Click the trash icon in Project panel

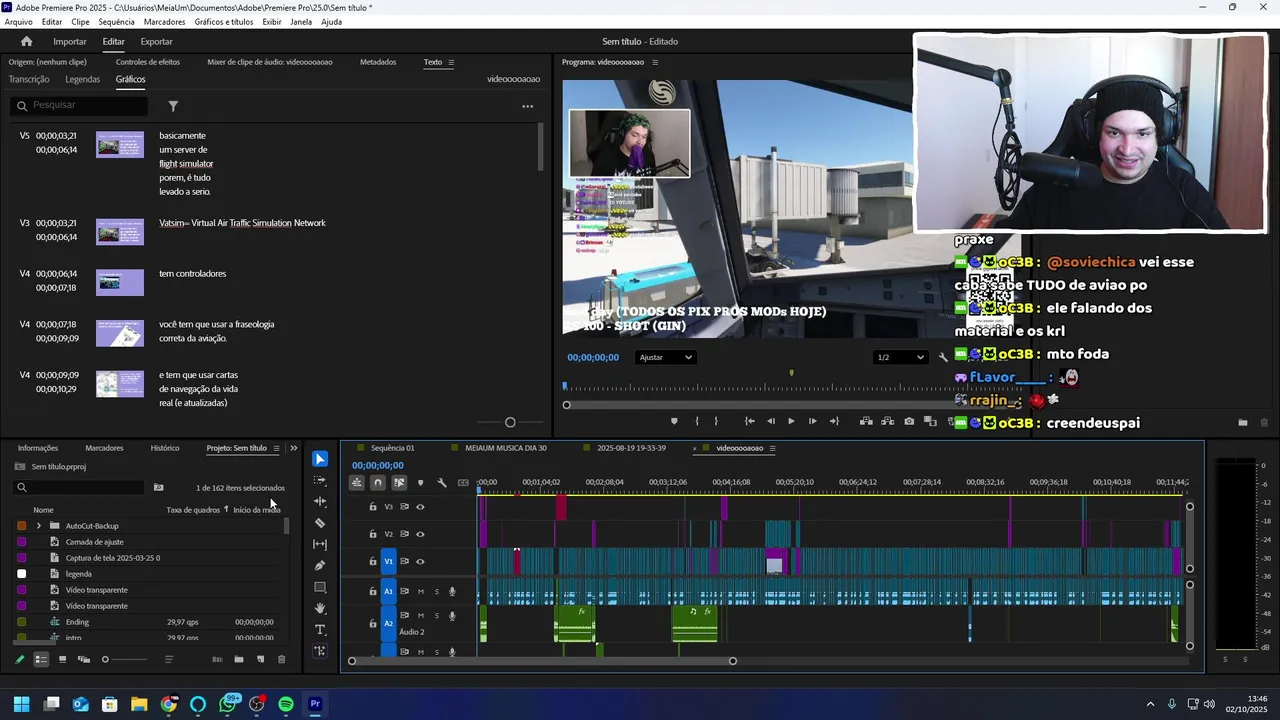point(281,659)
